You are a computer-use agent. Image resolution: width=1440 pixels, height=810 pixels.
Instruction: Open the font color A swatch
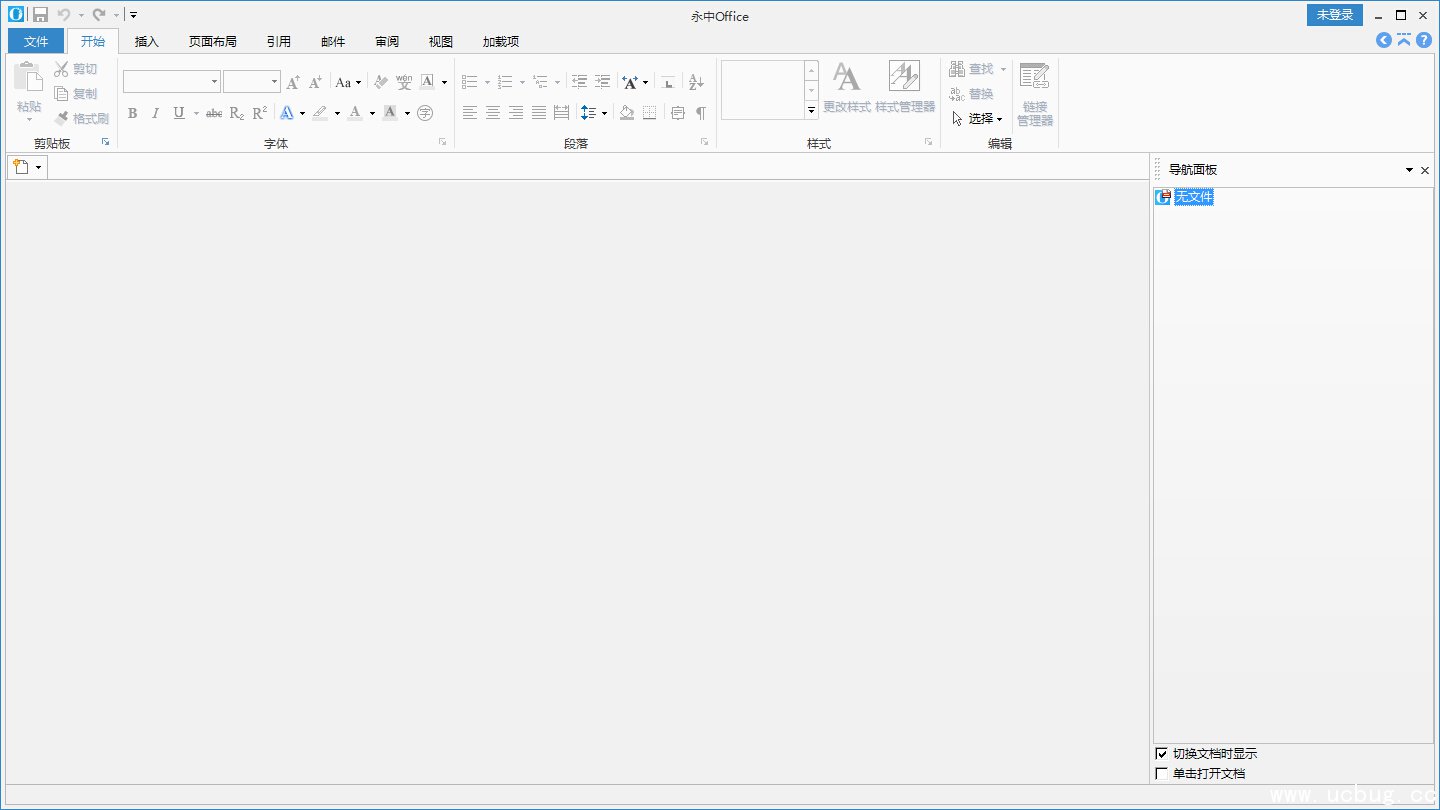coord(355,113)
